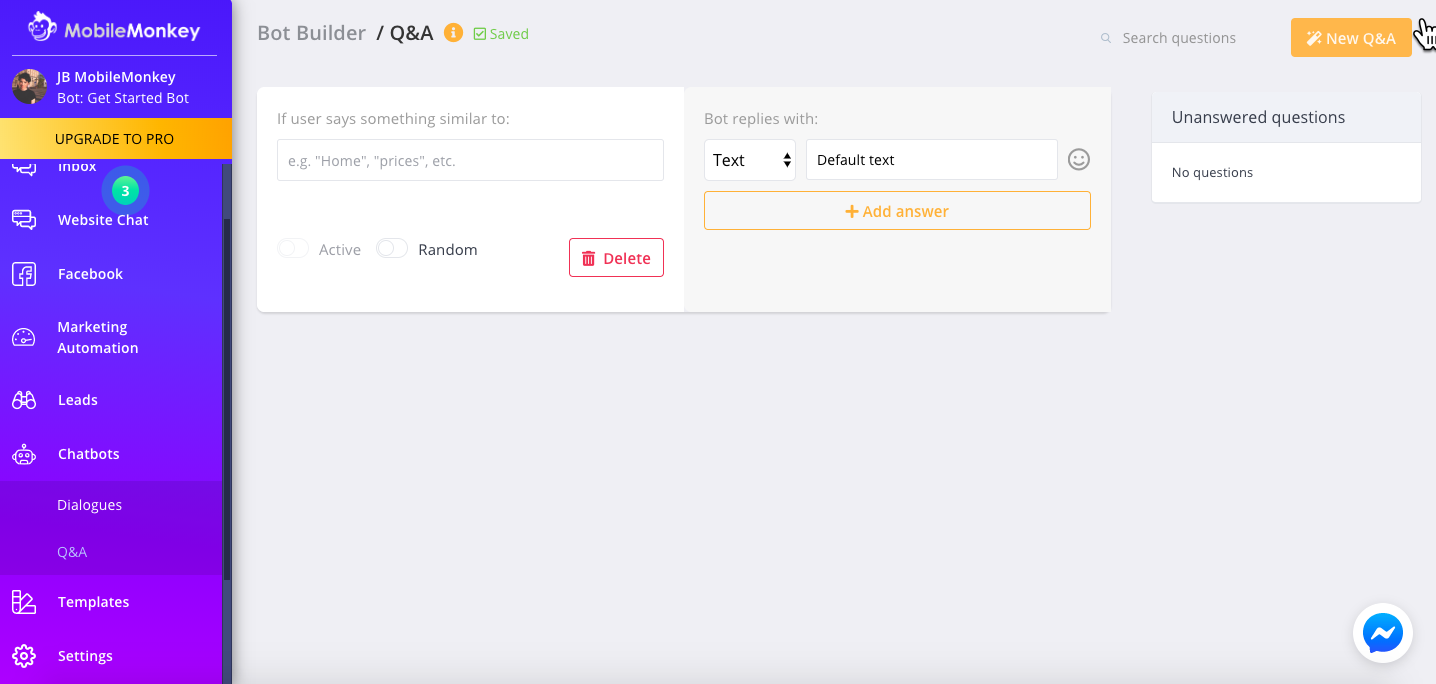The height and width of the screenshot is (684, 1436).
Task: Open the Text reply type dropdown
Action: pyautogui.click(x=750, y=159)
